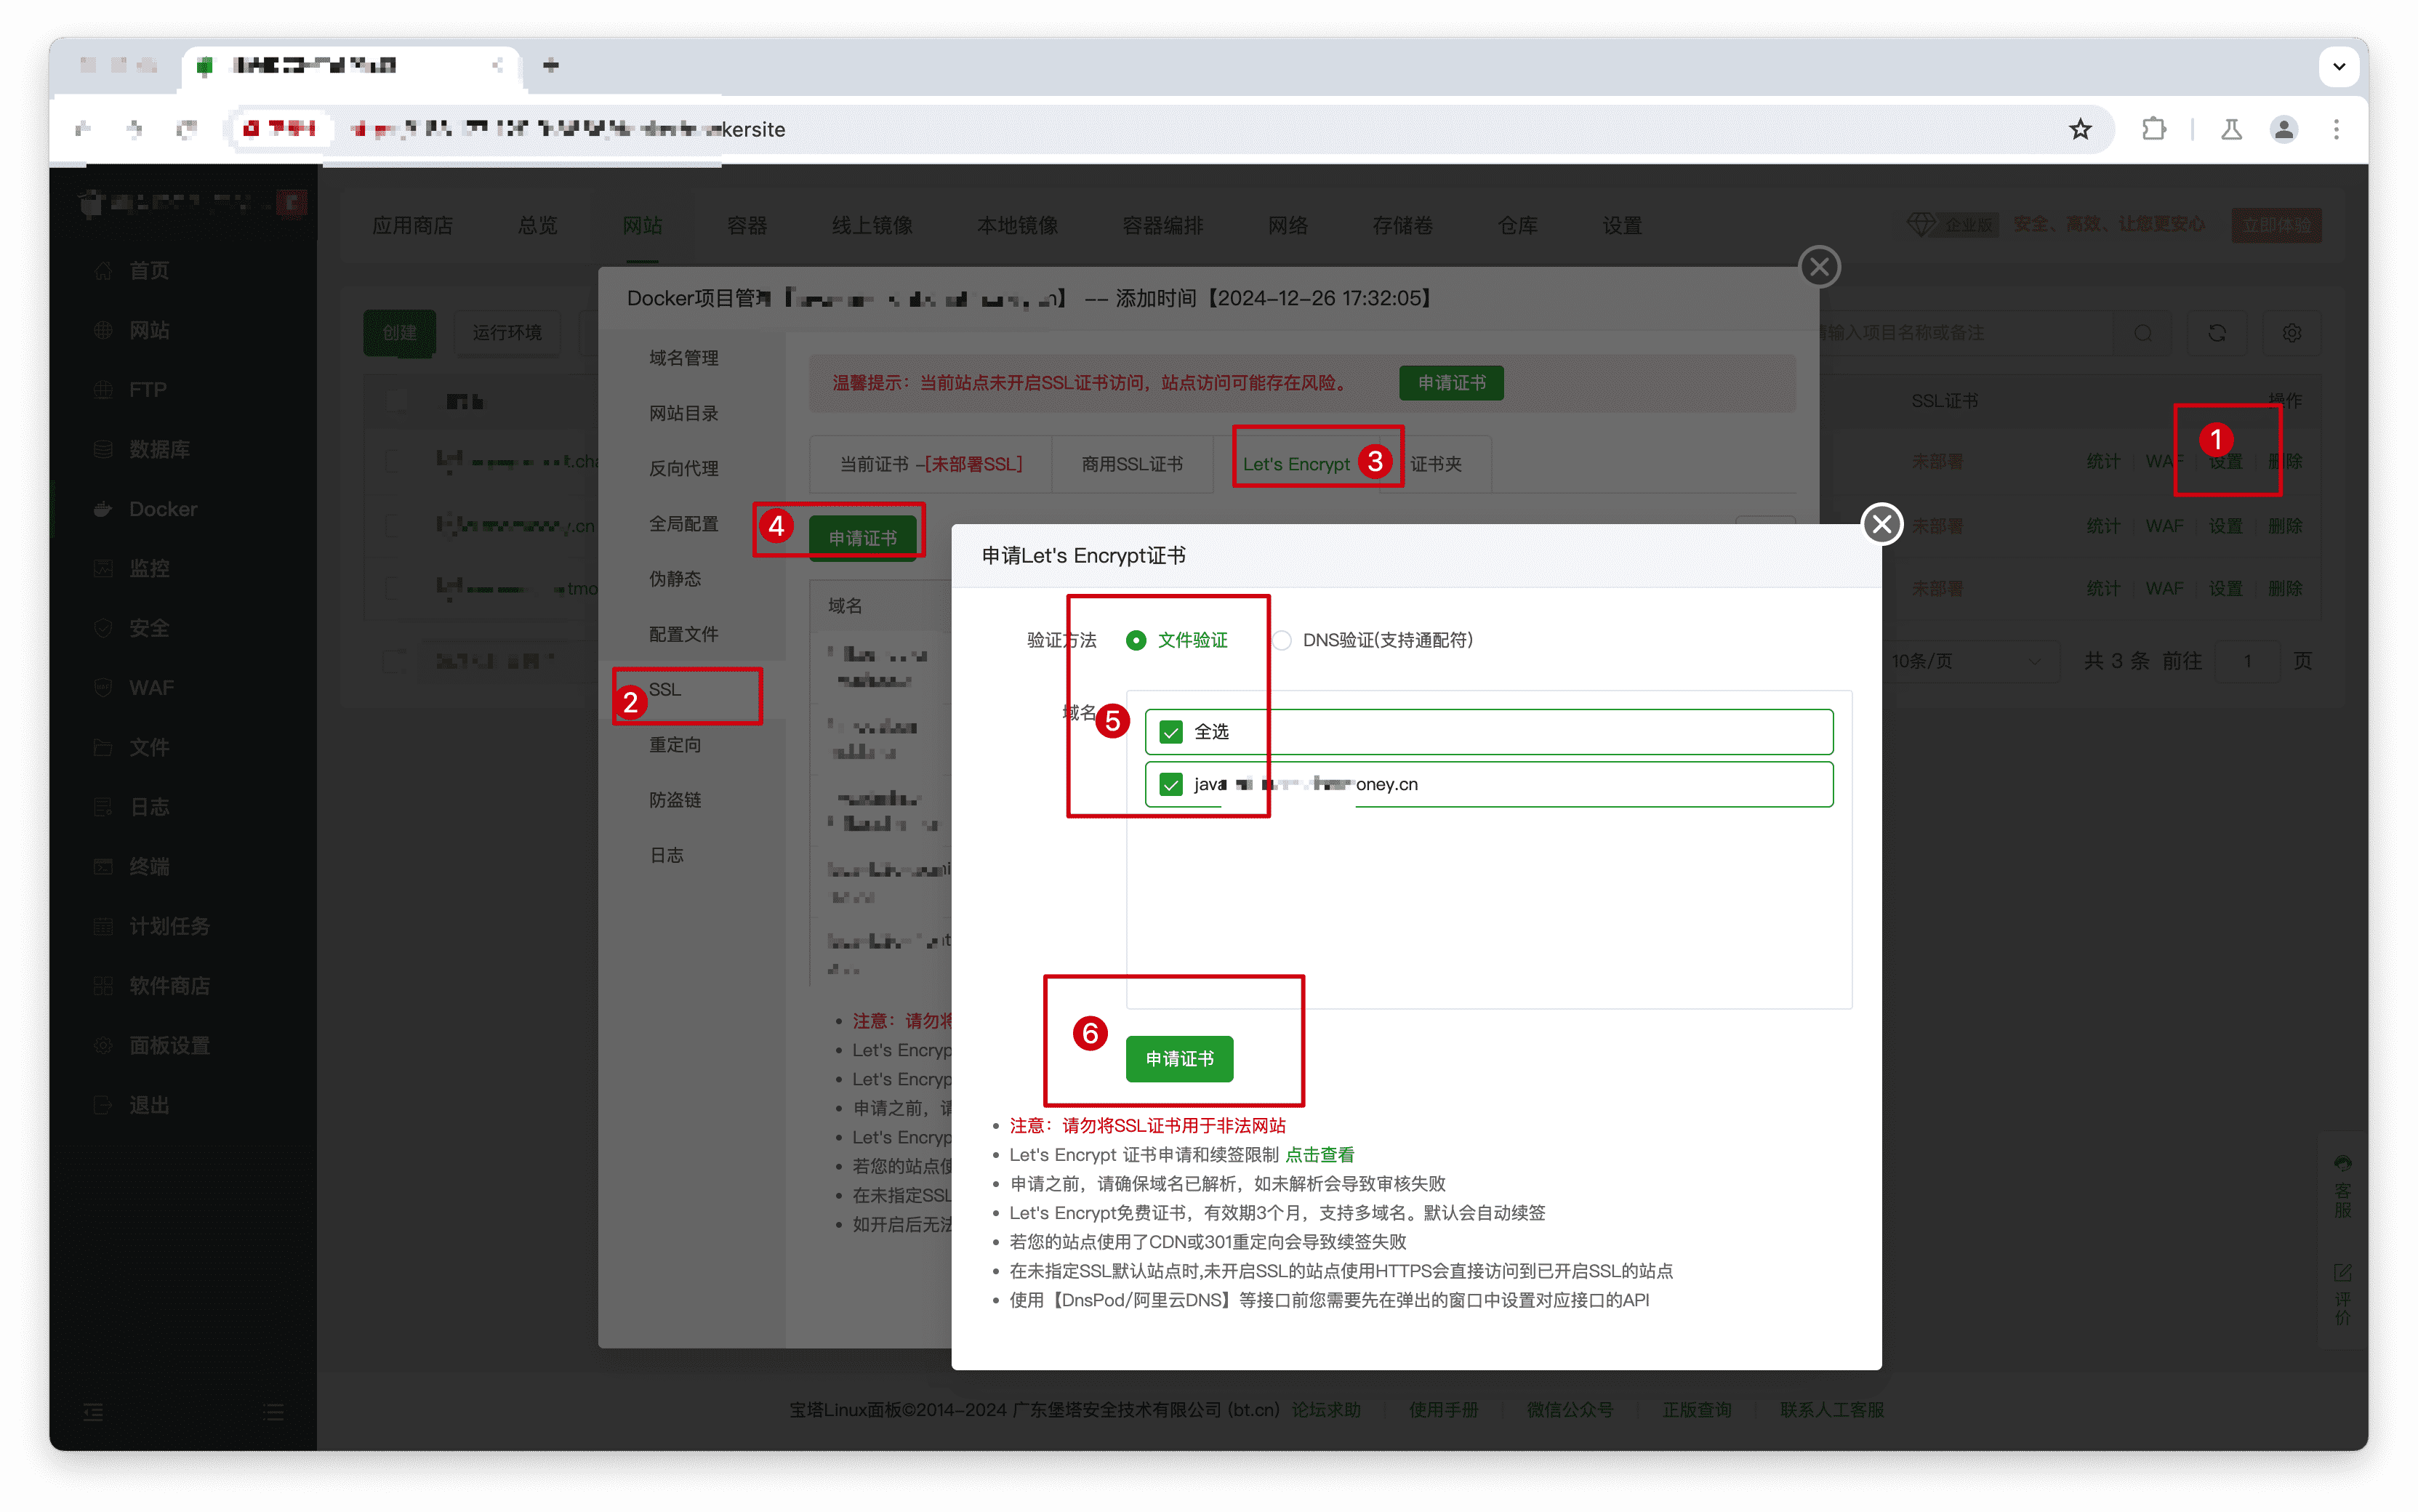Switch to the Let's Encrypt tab
This screenshot has width=2418, height=1512.
point(1296,464)
